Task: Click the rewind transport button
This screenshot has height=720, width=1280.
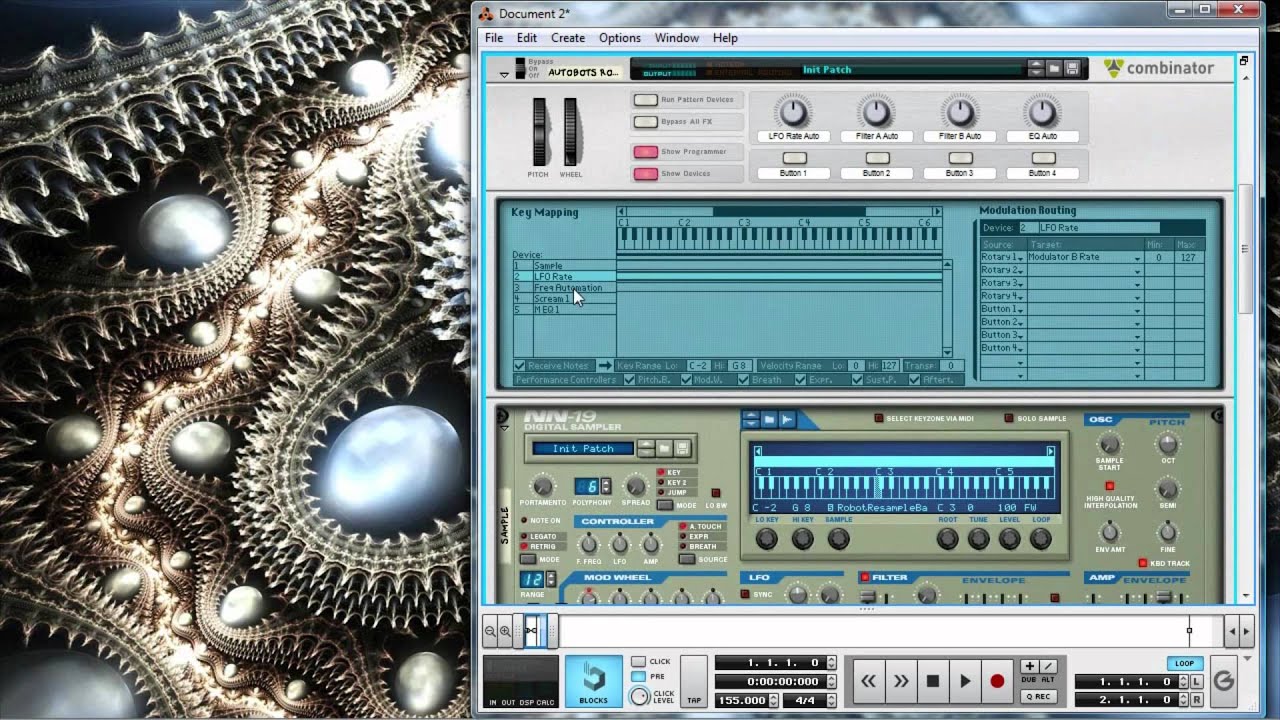Action: (x=868, y=681)
